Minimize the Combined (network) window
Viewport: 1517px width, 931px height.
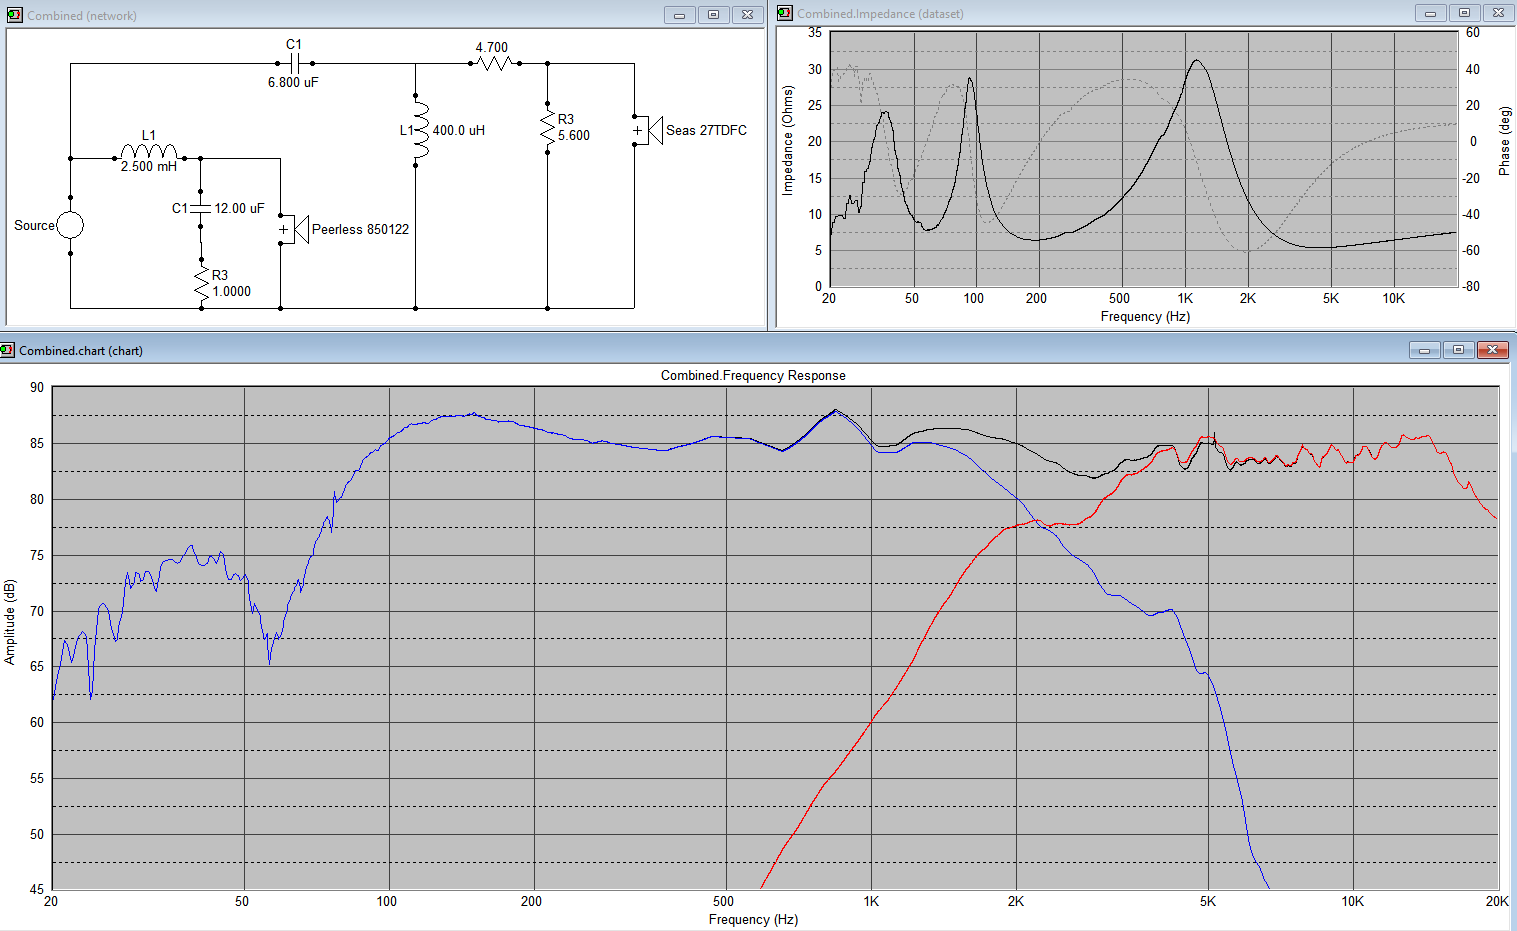679,15
